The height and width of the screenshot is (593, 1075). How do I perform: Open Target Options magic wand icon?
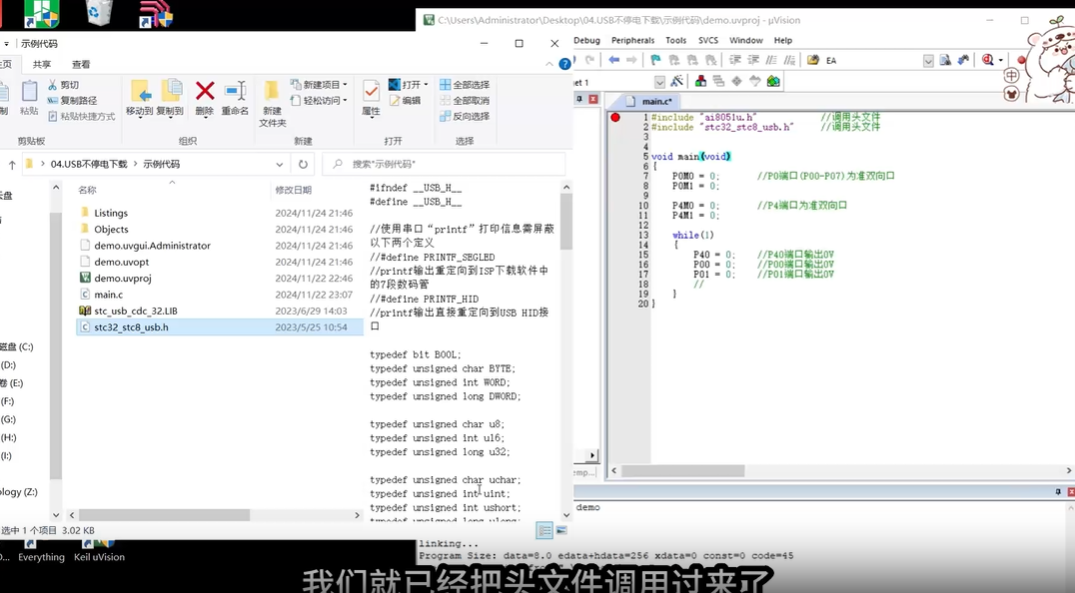[677, 81]
